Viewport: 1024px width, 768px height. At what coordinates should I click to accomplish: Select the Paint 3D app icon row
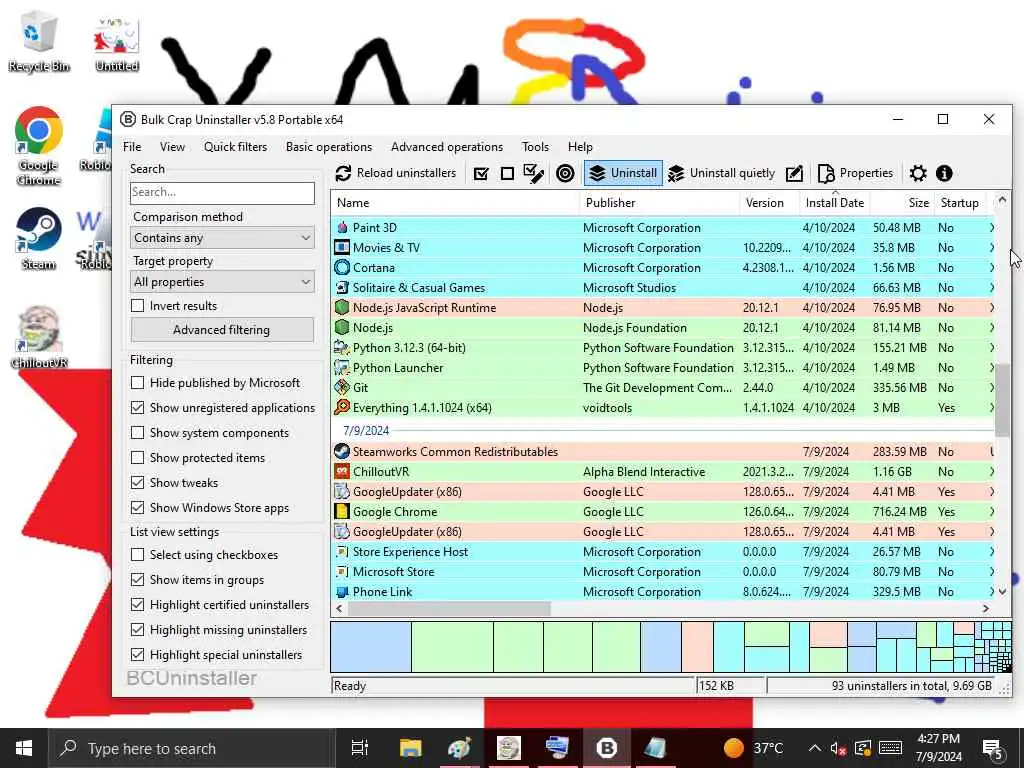click(x=342, y=227)
